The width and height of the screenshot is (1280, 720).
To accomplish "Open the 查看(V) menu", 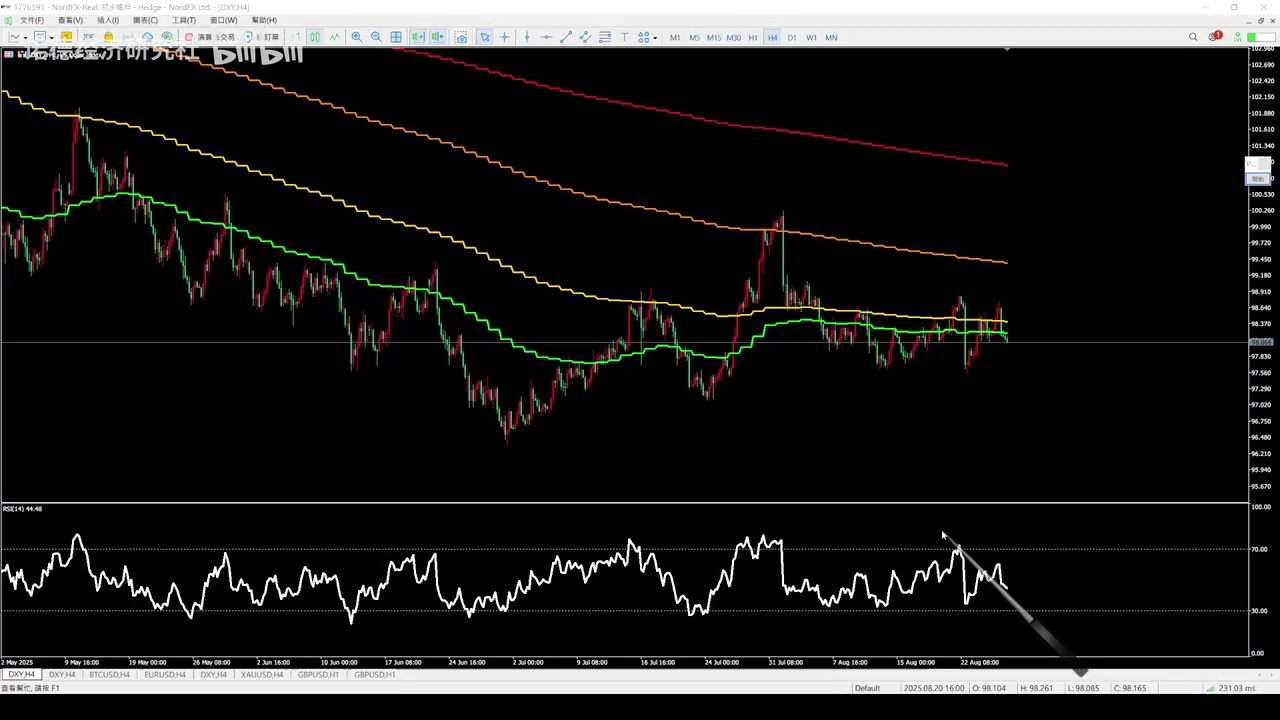I will pyautogui.click(x=70, y=20).
